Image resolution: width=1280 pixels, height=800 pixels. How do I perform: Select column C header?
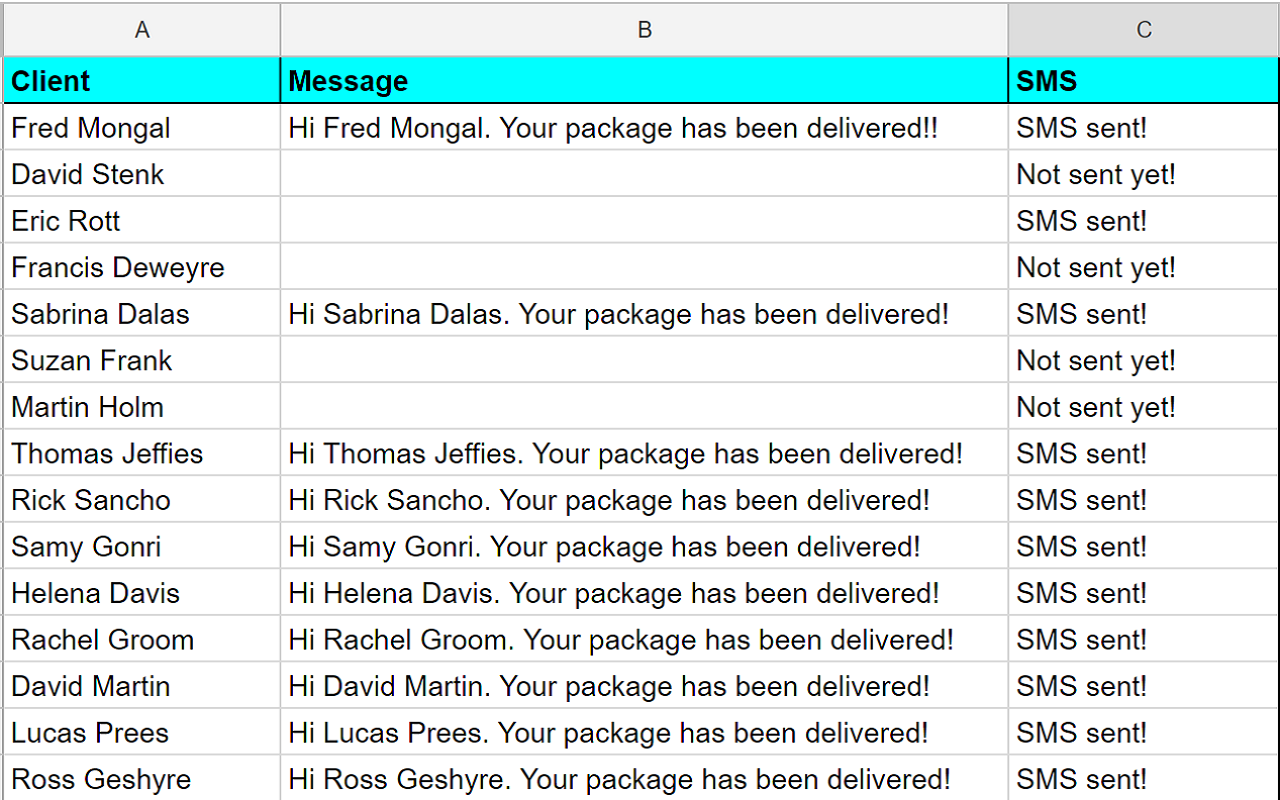[x=1143, y=30]
